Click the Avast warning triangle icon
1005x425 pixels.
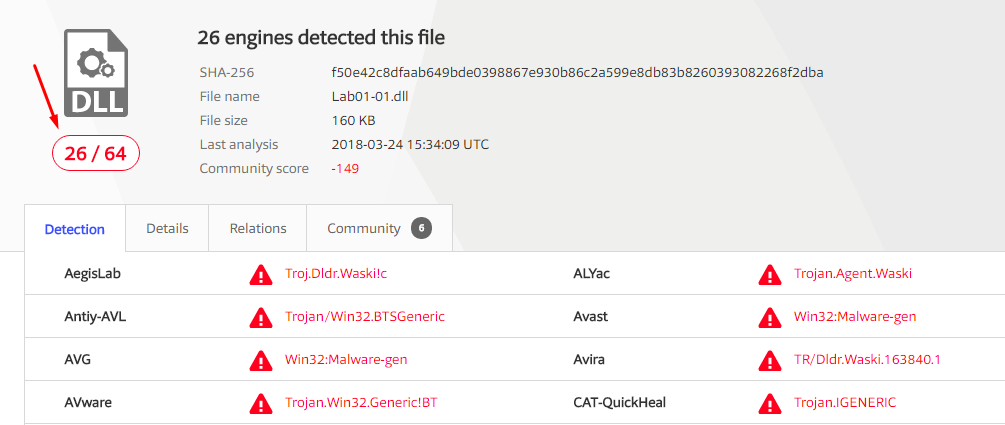pos(769,317)
